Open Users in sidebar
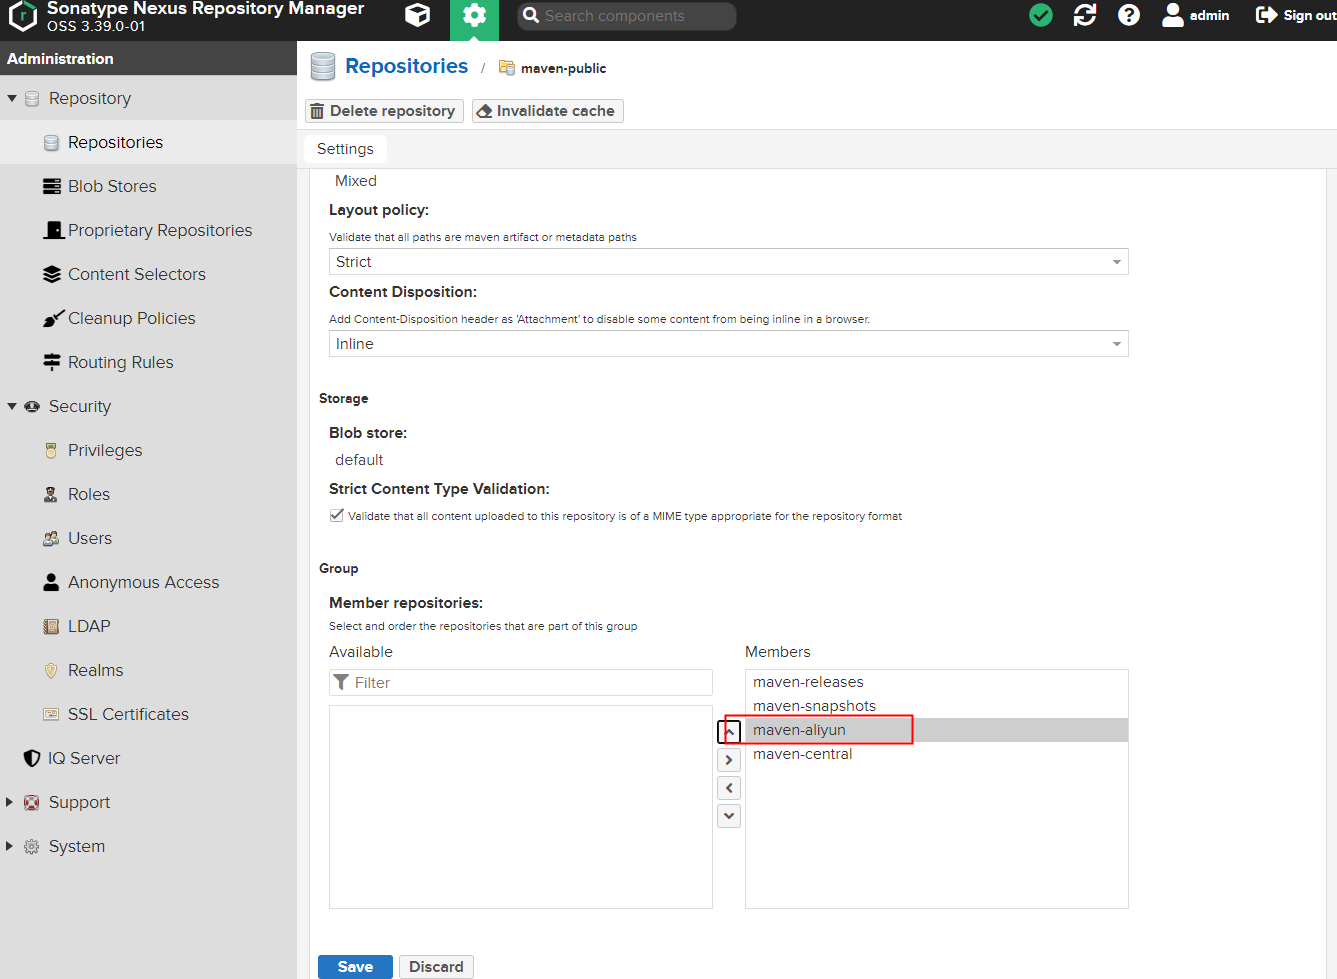 pyautogui.click(x=148, y=538)
